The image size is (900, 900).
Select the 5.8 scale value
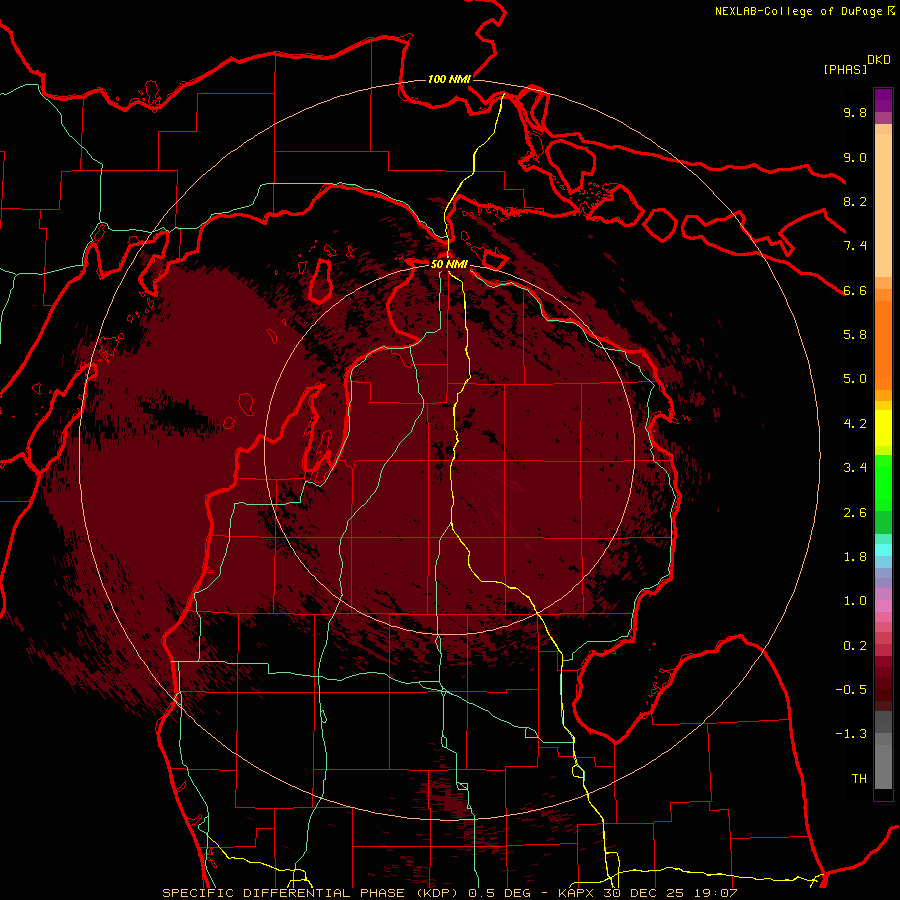click(x=855, y=335)
